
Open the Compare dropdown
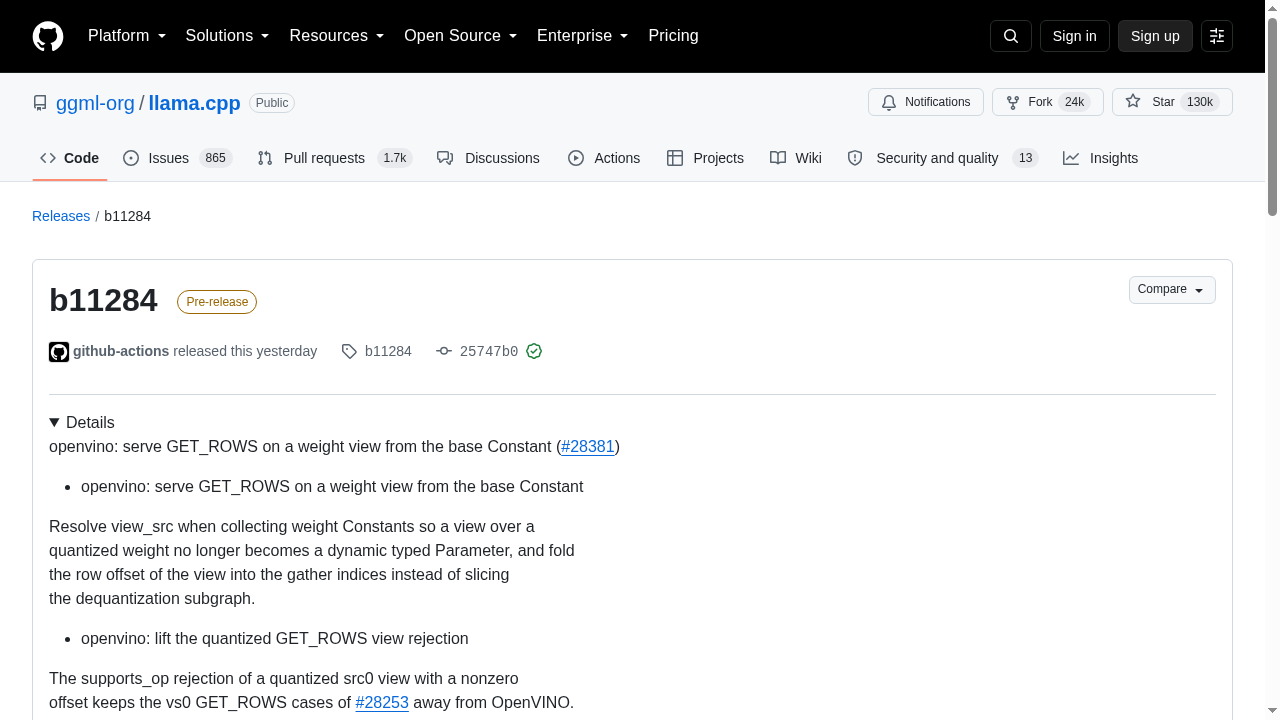1172,290
